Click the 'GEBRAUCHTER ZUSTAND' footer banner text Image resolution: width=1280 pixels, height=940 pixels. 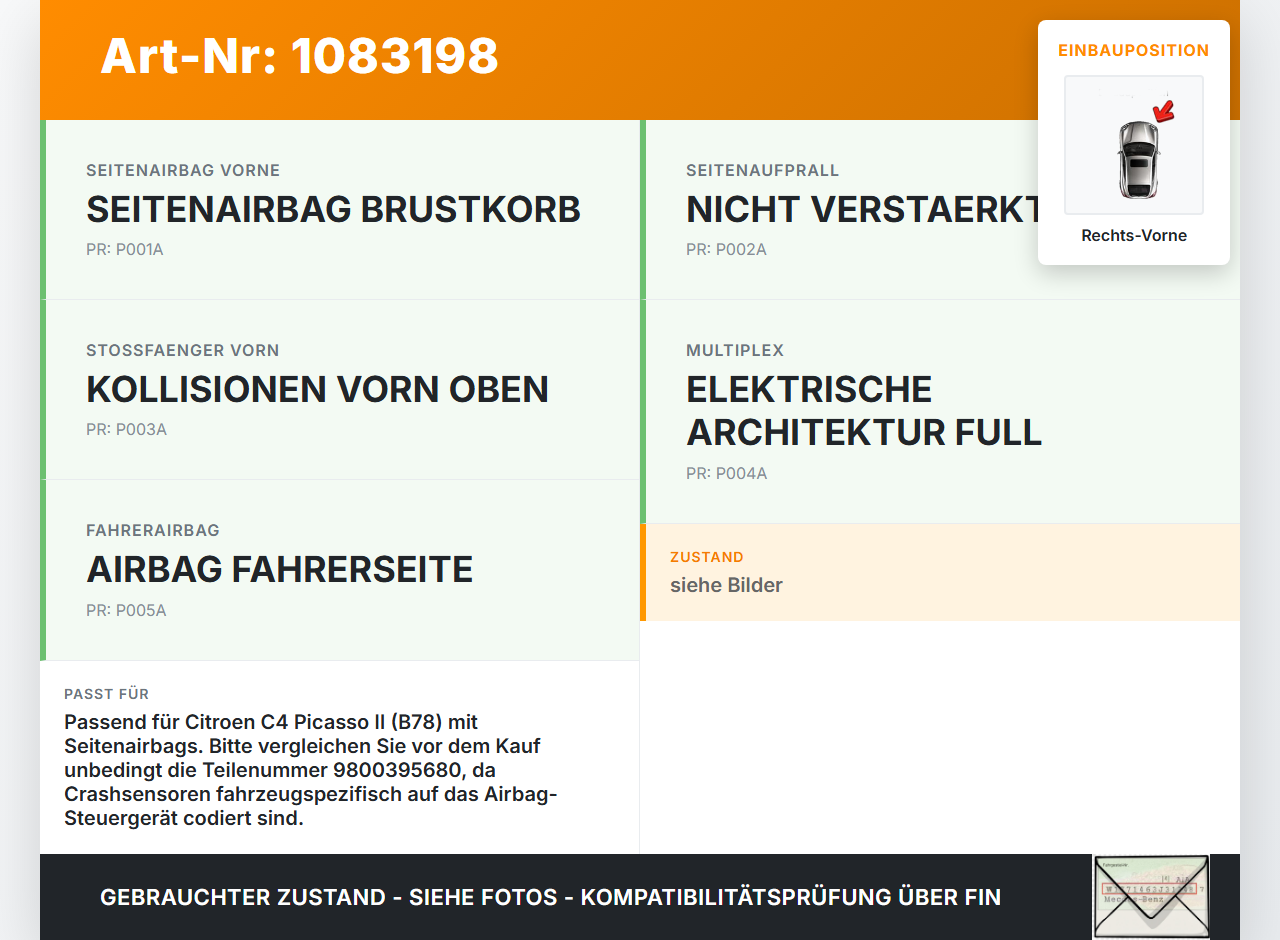coord(550,897)
